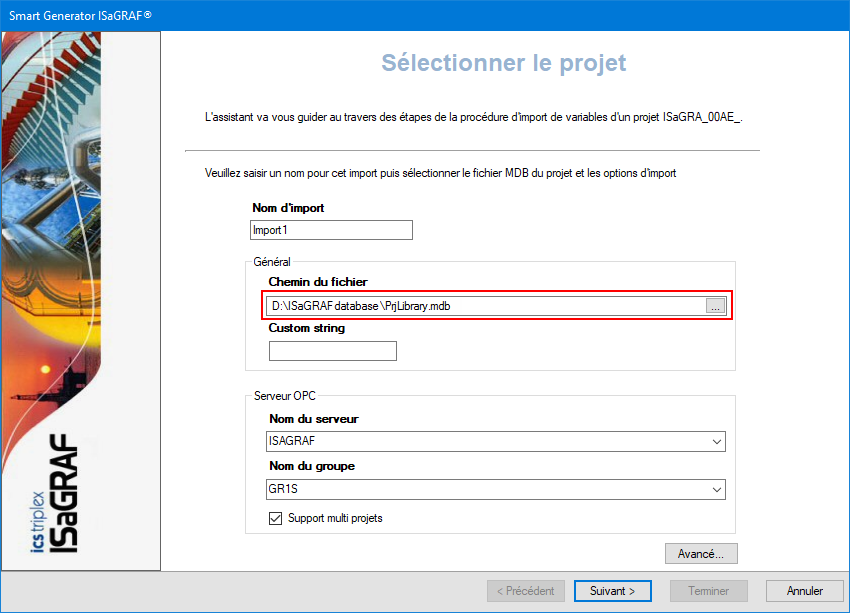This screenshot has height=613, width=850.
Task: Click the Suivant button
Action: [613, 591]
